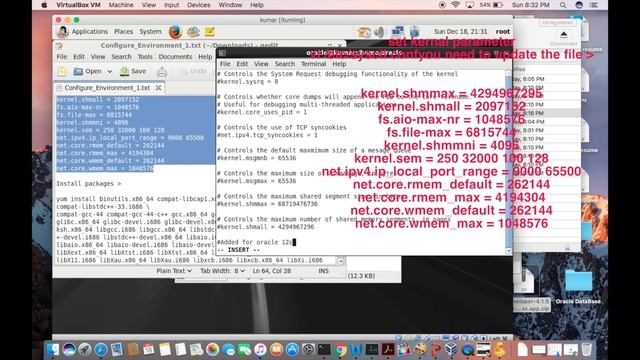Click terminal scrollbar up arrow
The width and height of the screenshot is (640, 360).
pyautogui.click(x=509, y=73)
